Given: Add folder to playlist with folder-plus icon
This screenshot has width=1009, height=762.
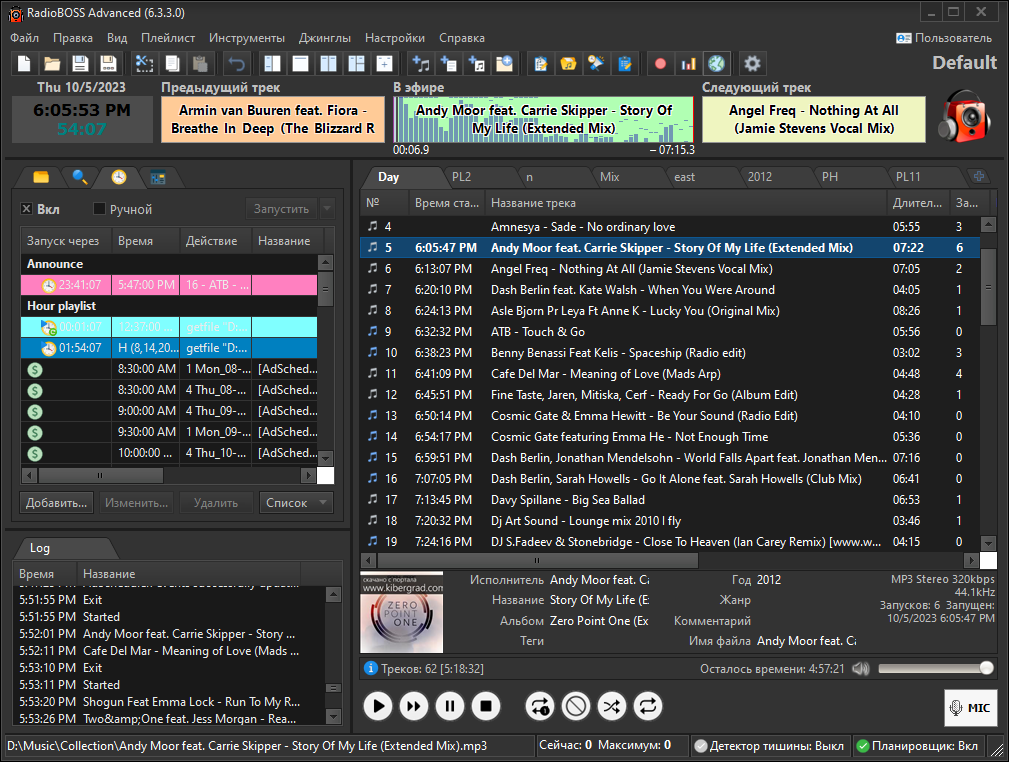Looking at the screenshot, I should point(504,64).
